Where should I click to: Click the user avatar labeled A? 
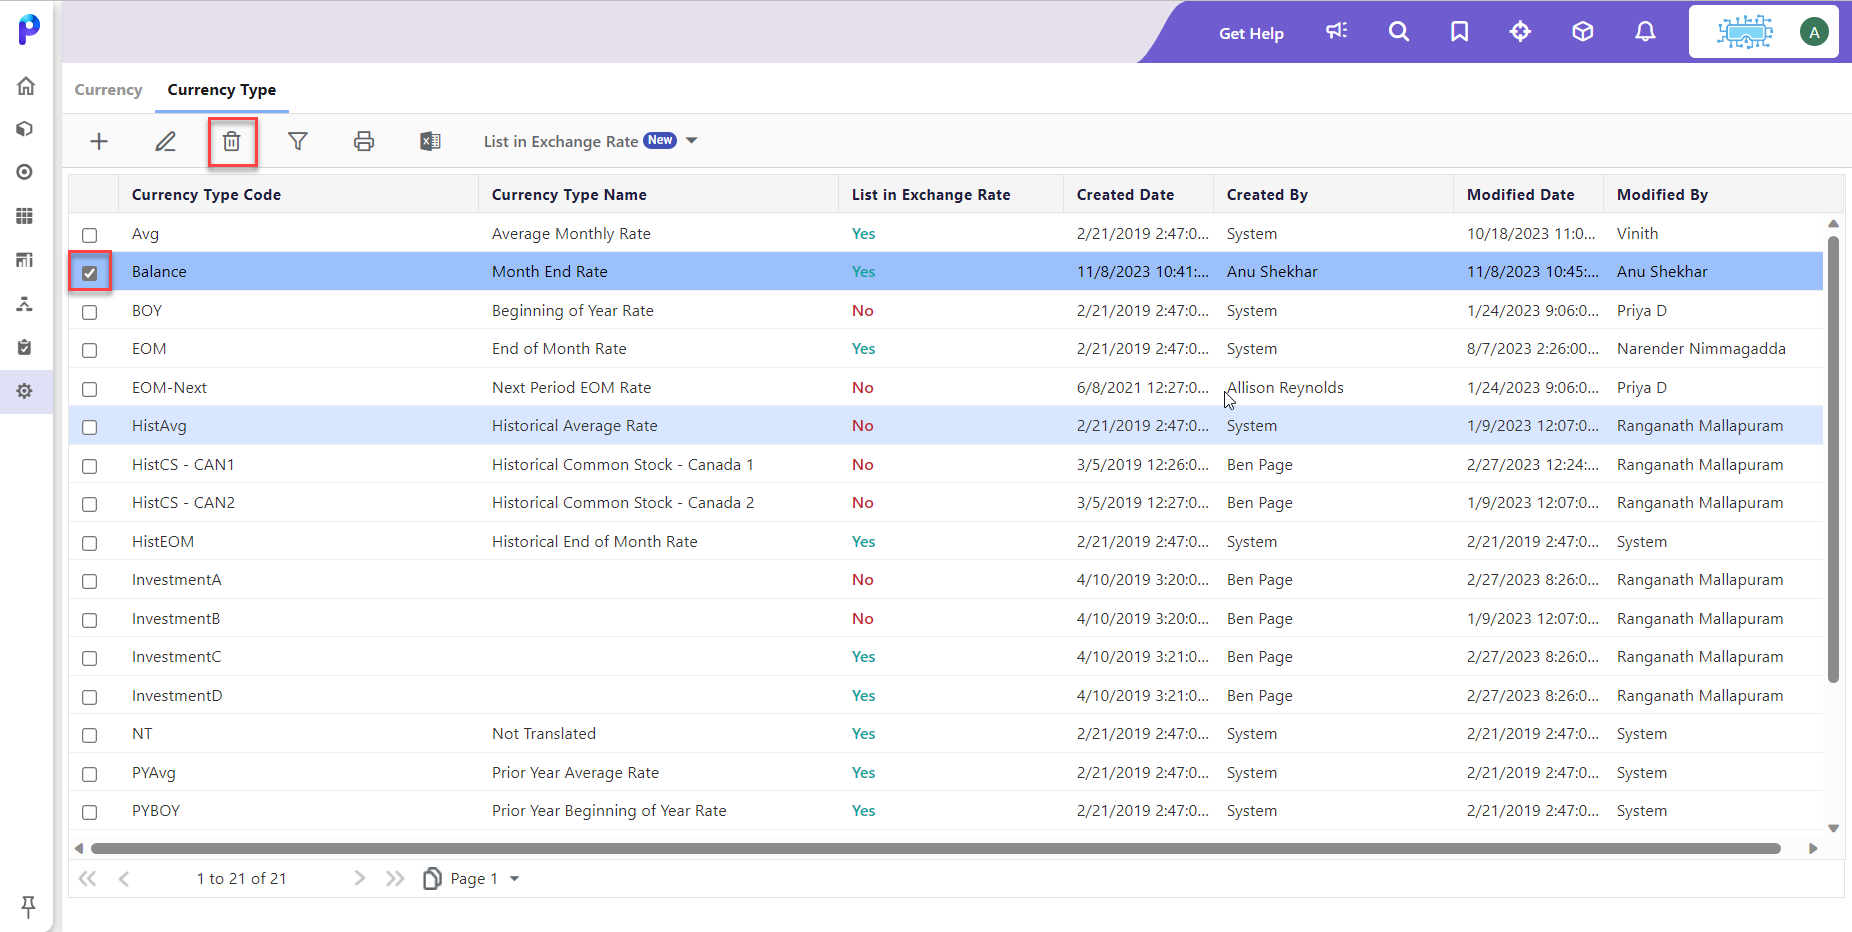pos(1814,32)
